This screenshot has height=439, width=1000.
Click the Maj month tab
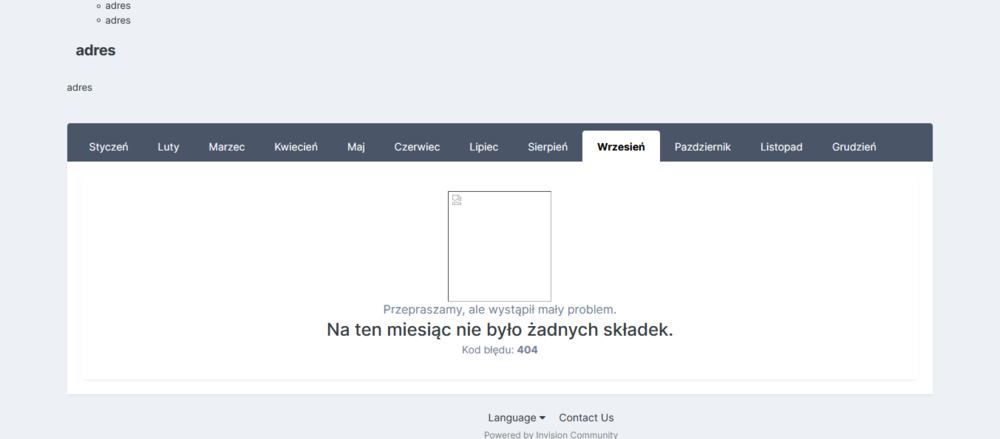tap(356, 147)
